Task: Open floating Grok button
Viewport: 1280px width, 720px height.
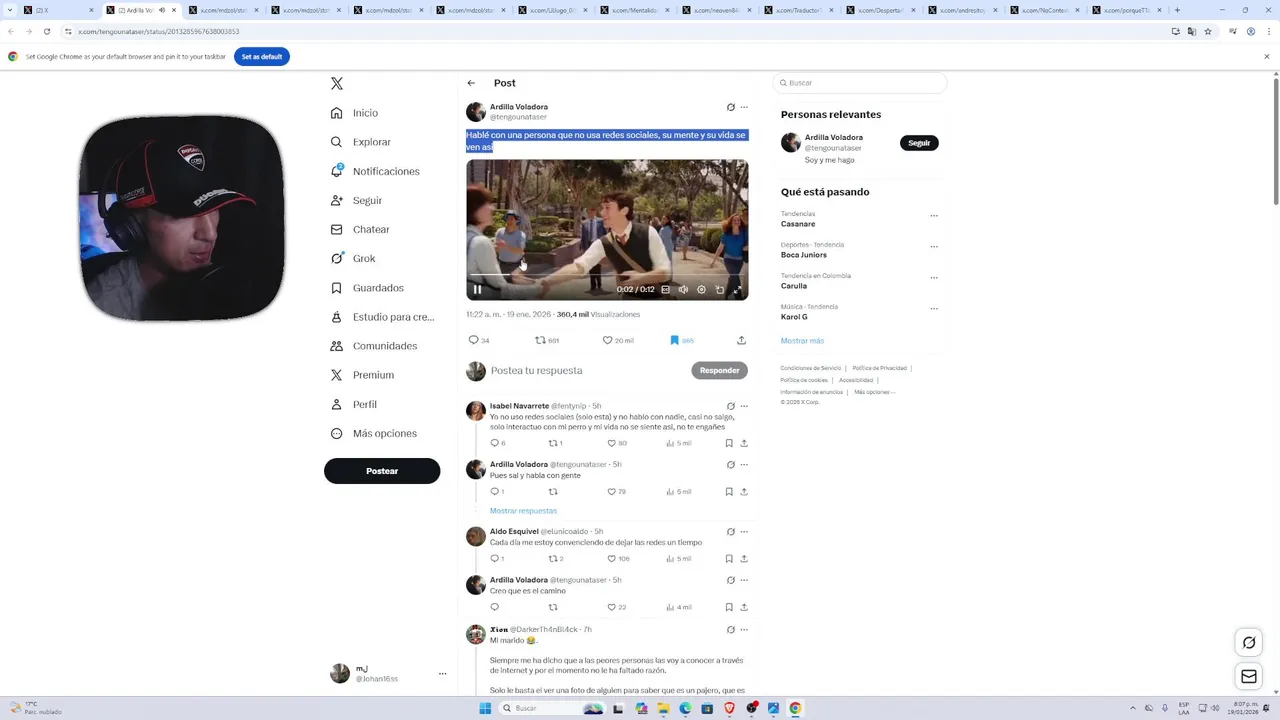Action: (x=1249, y=643)
